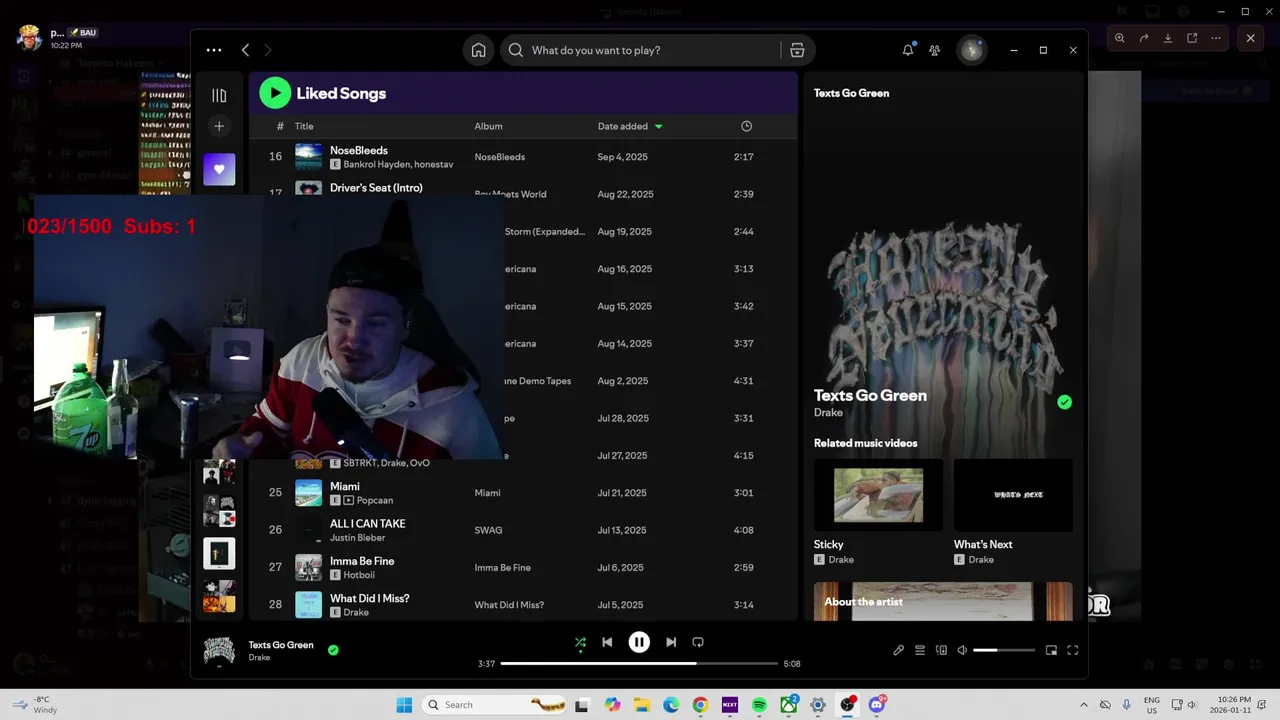Open File Explorer from the taskbar
1280x720 pixels.
[641, 705]
